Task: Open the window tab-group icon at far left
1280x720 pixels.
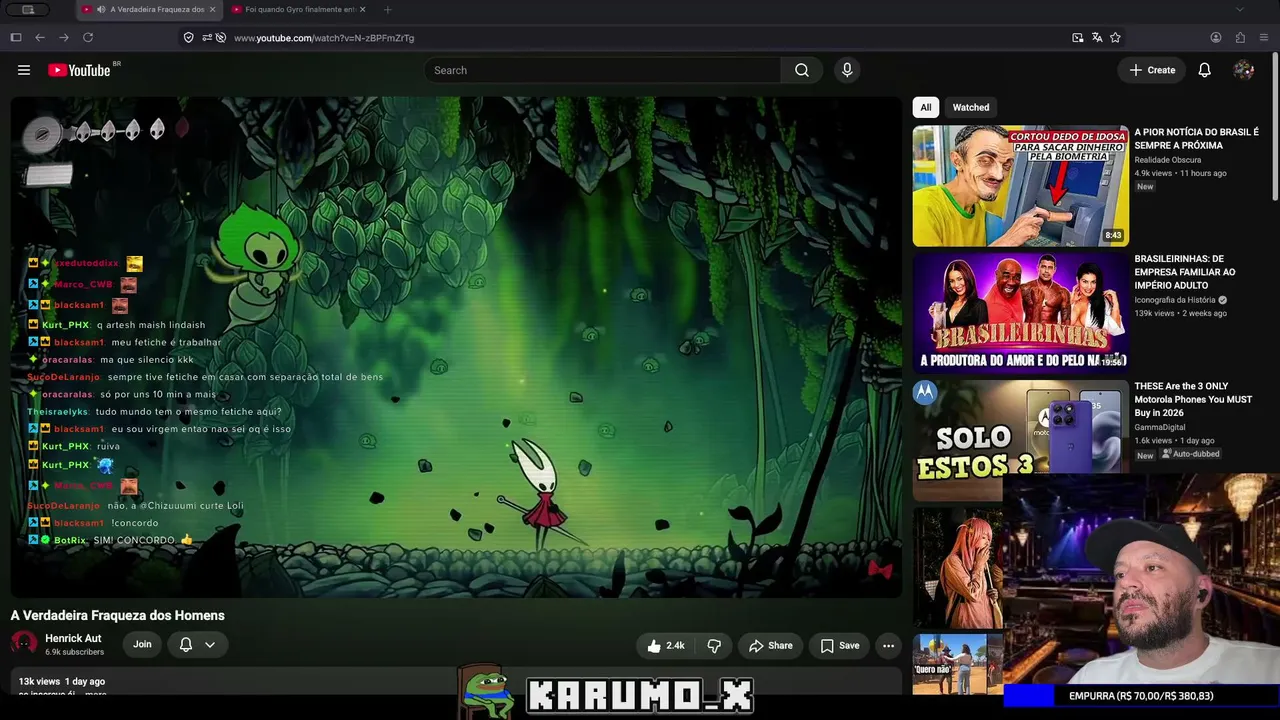Action: (x=28, y=10)
